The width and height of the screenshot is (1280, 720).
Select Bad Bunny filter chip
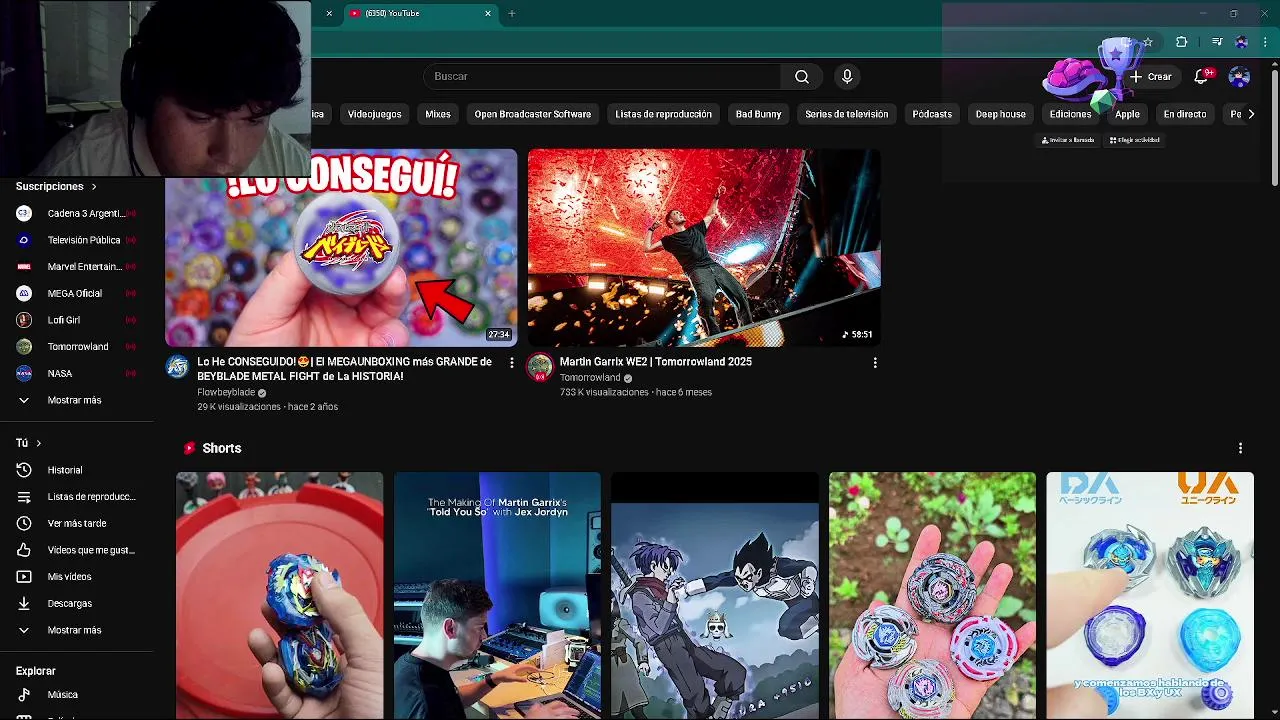click(x=759, y=114)
